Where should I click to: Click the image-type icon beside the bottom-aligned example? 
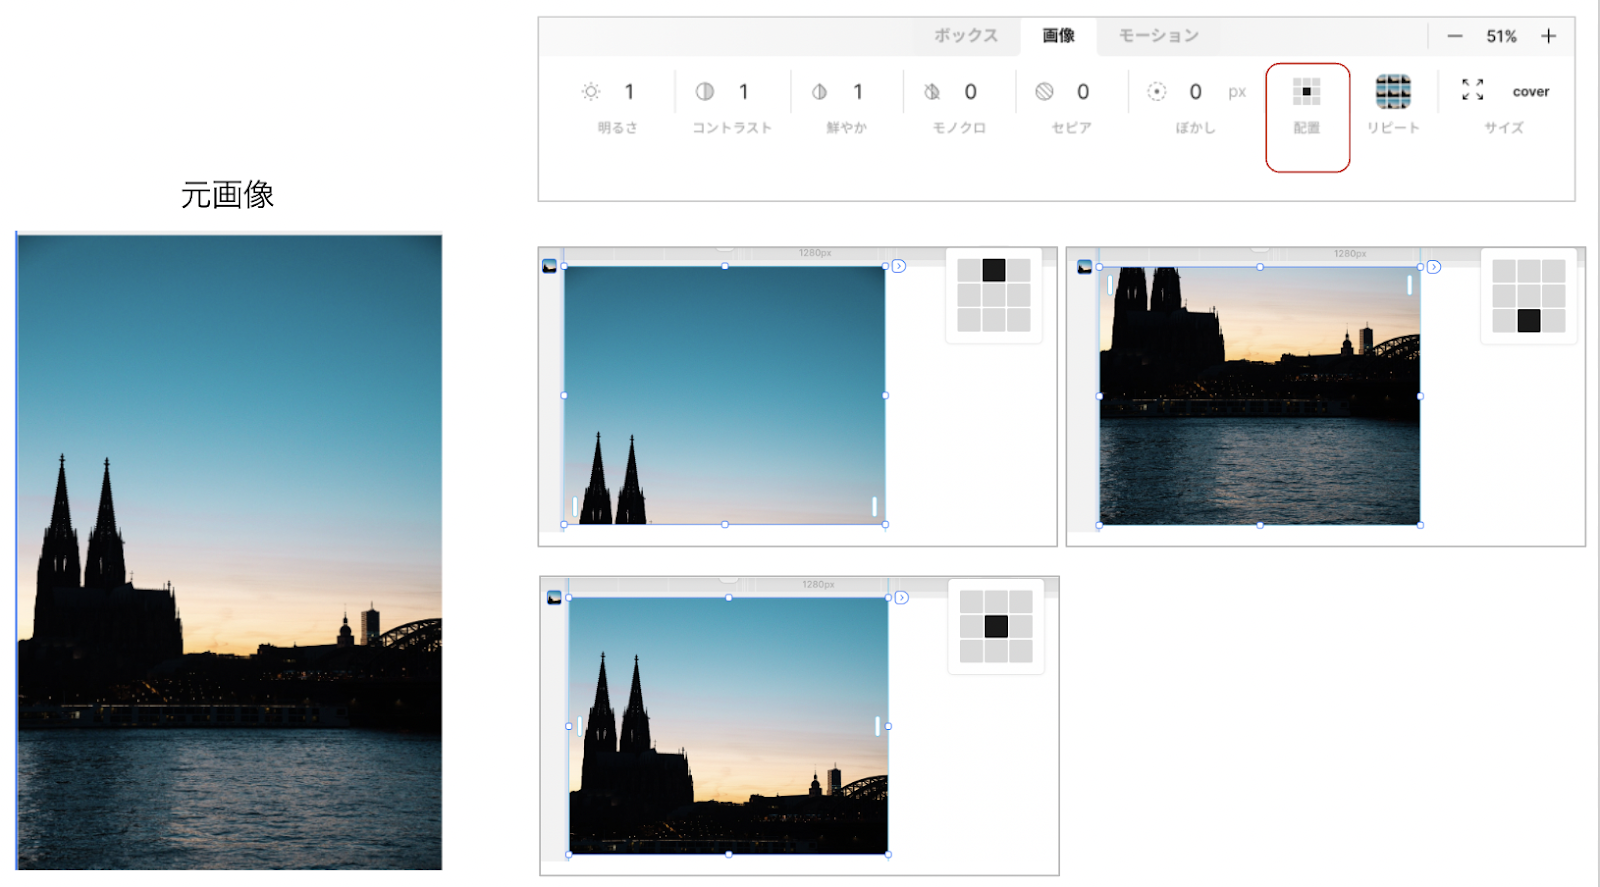[x=1085, y=267]
